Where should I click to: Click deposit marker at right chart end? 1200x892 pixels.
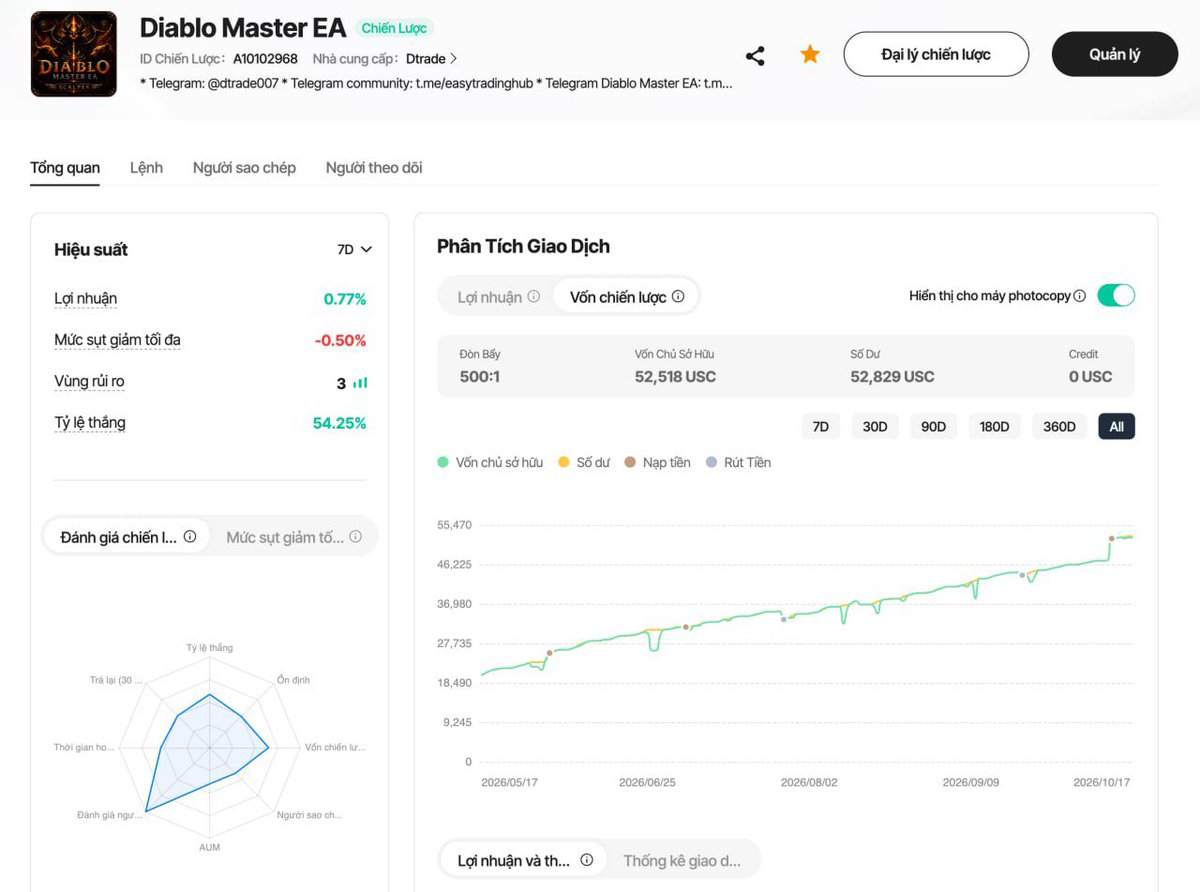coord(1112,538)
